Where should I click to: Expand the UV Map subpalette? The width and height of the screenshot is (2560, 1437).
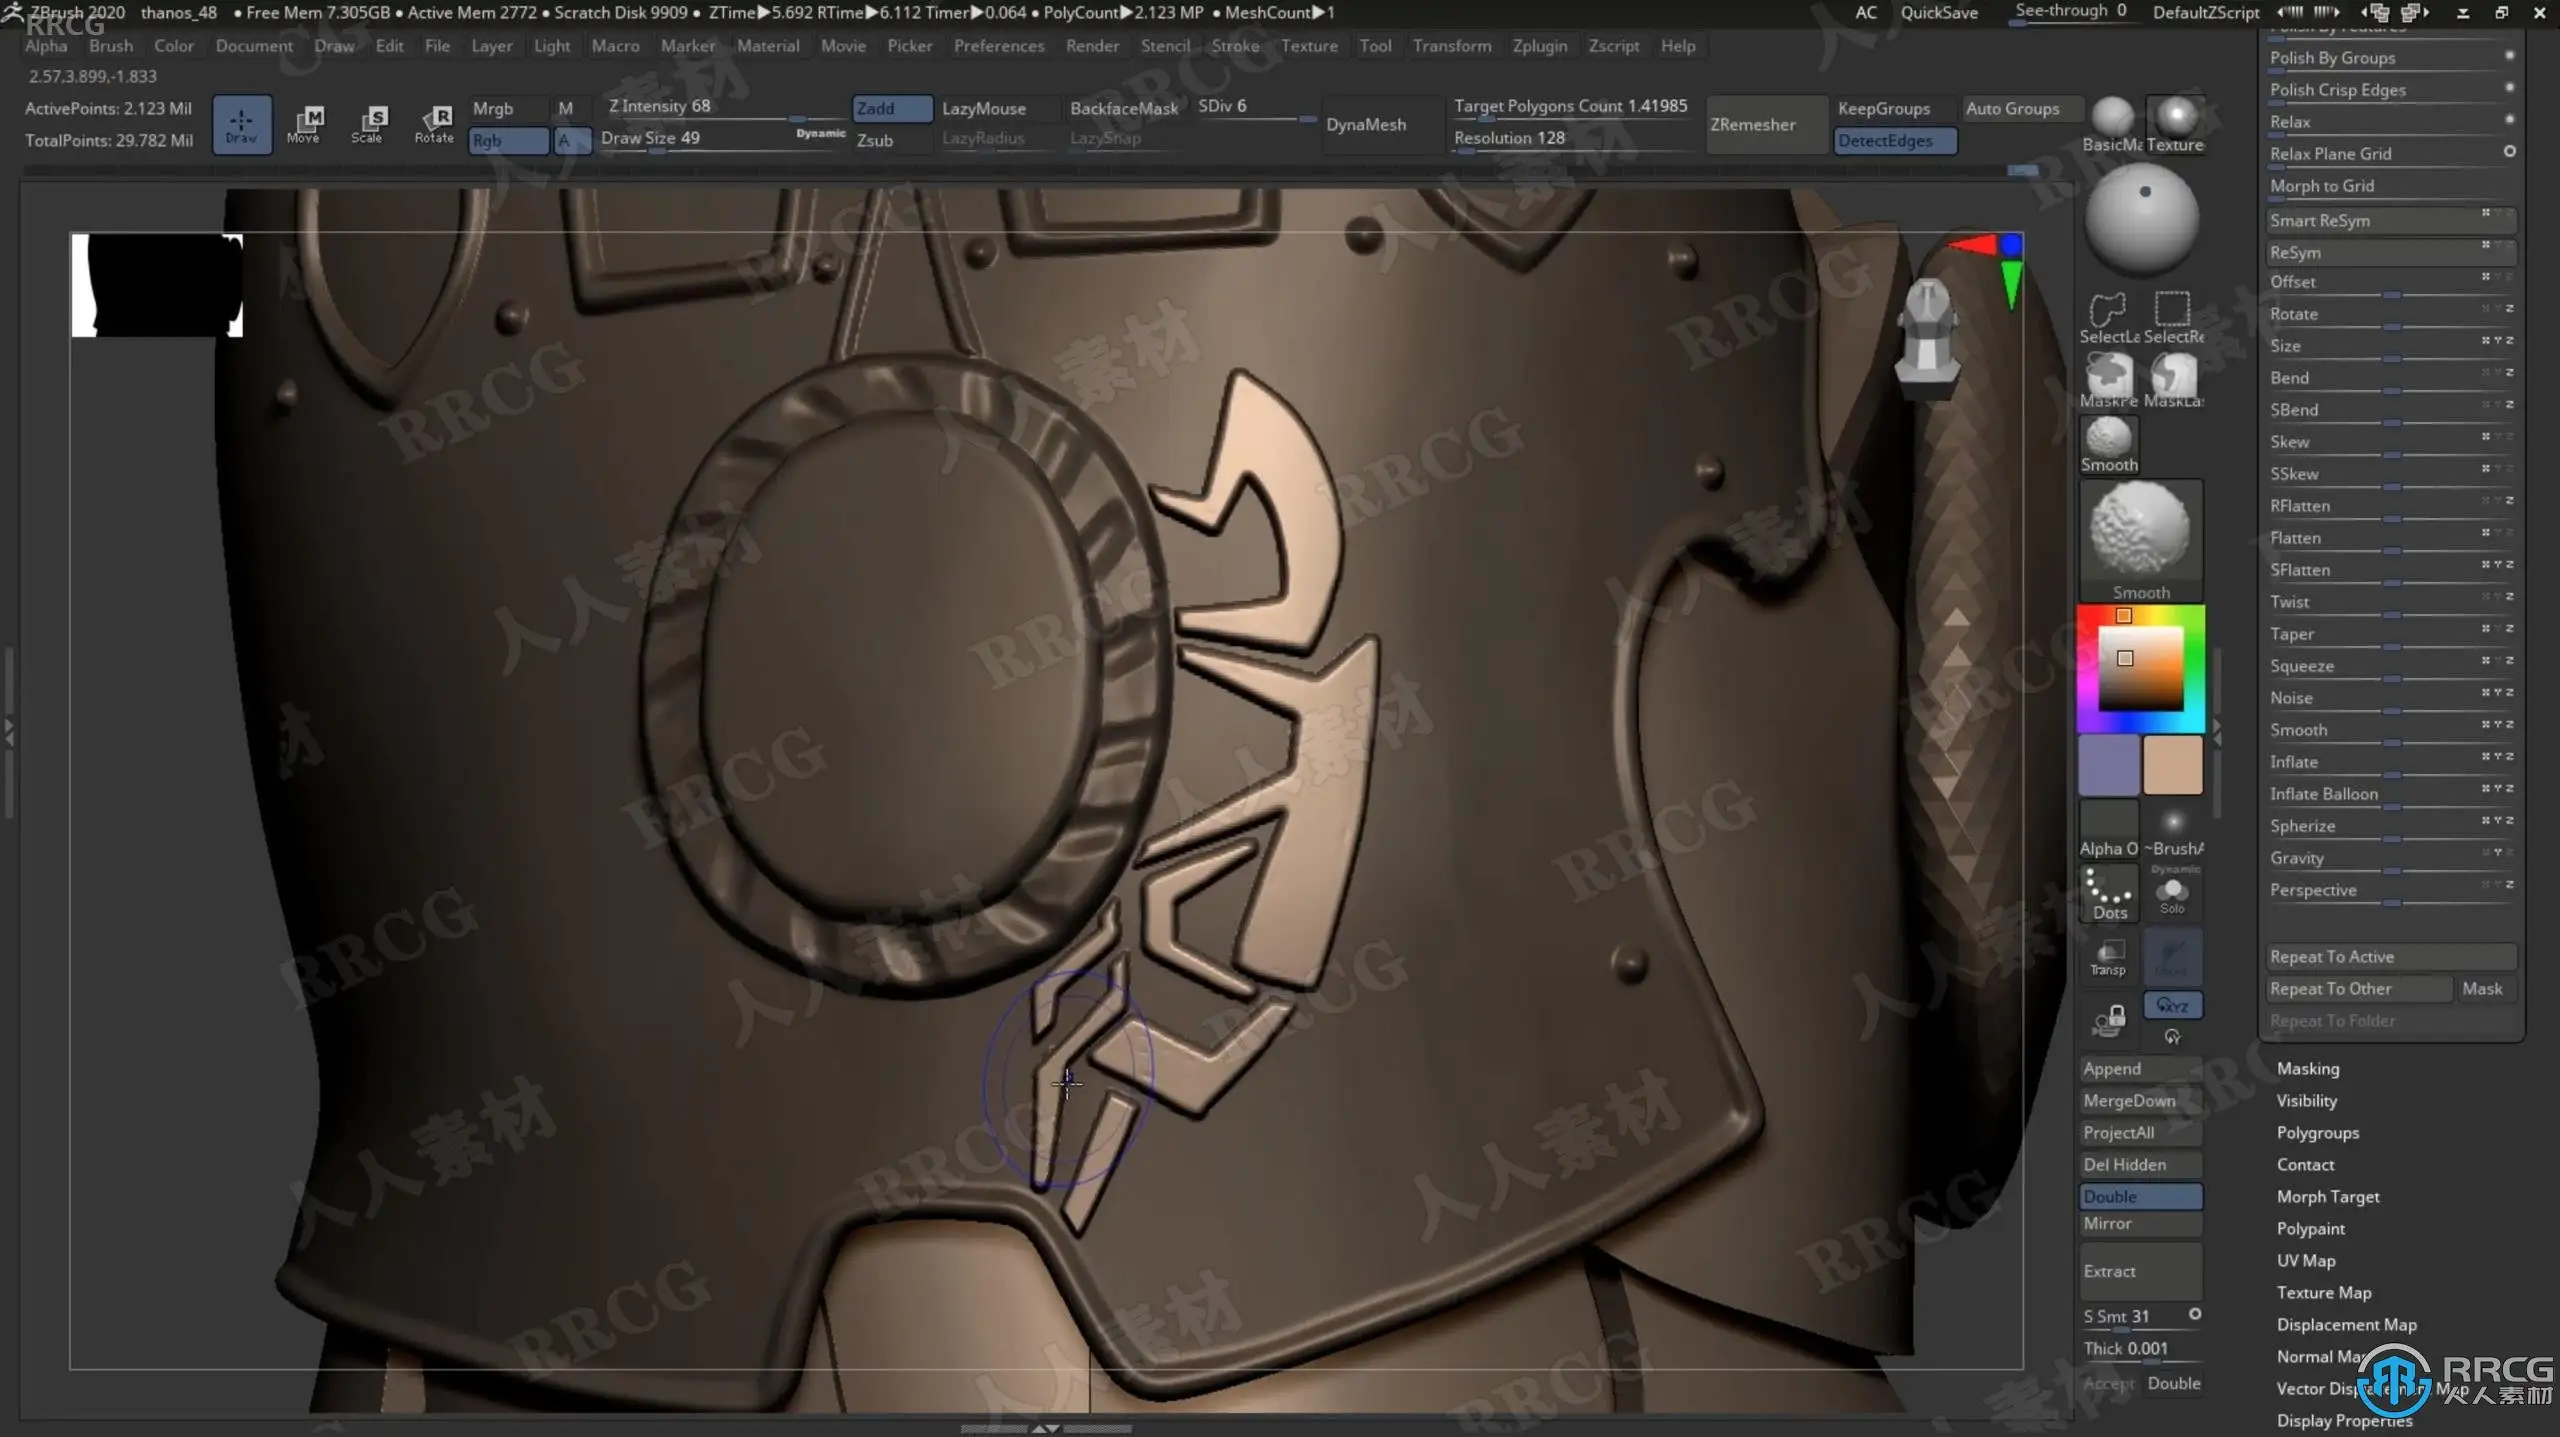tap(2306, 1260)
